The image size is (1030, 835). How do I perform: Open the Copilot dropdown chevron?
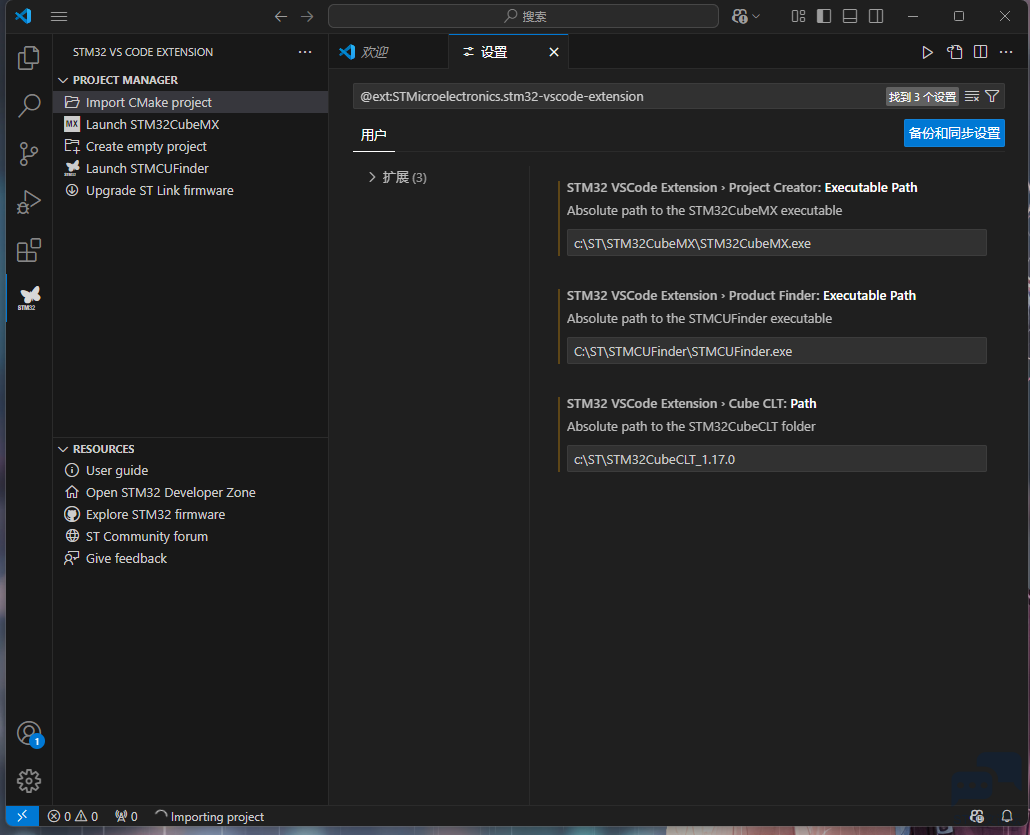click(x=756, y=16)
